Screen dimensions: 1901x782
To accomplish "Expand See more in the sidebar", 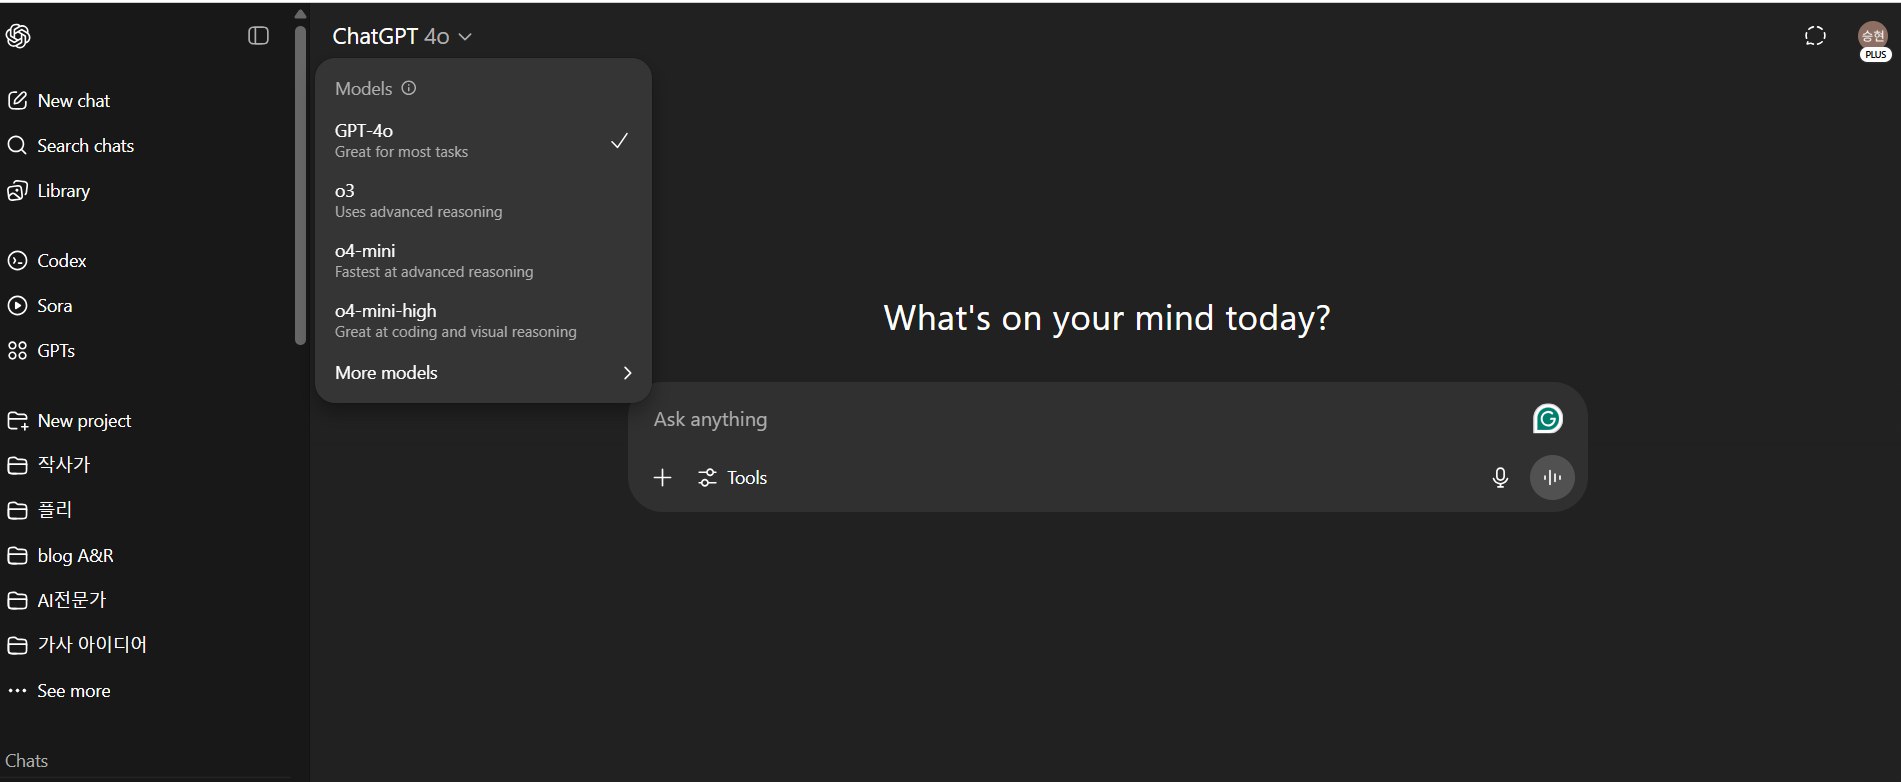I will pyautogui.click(x=72, y=691).
